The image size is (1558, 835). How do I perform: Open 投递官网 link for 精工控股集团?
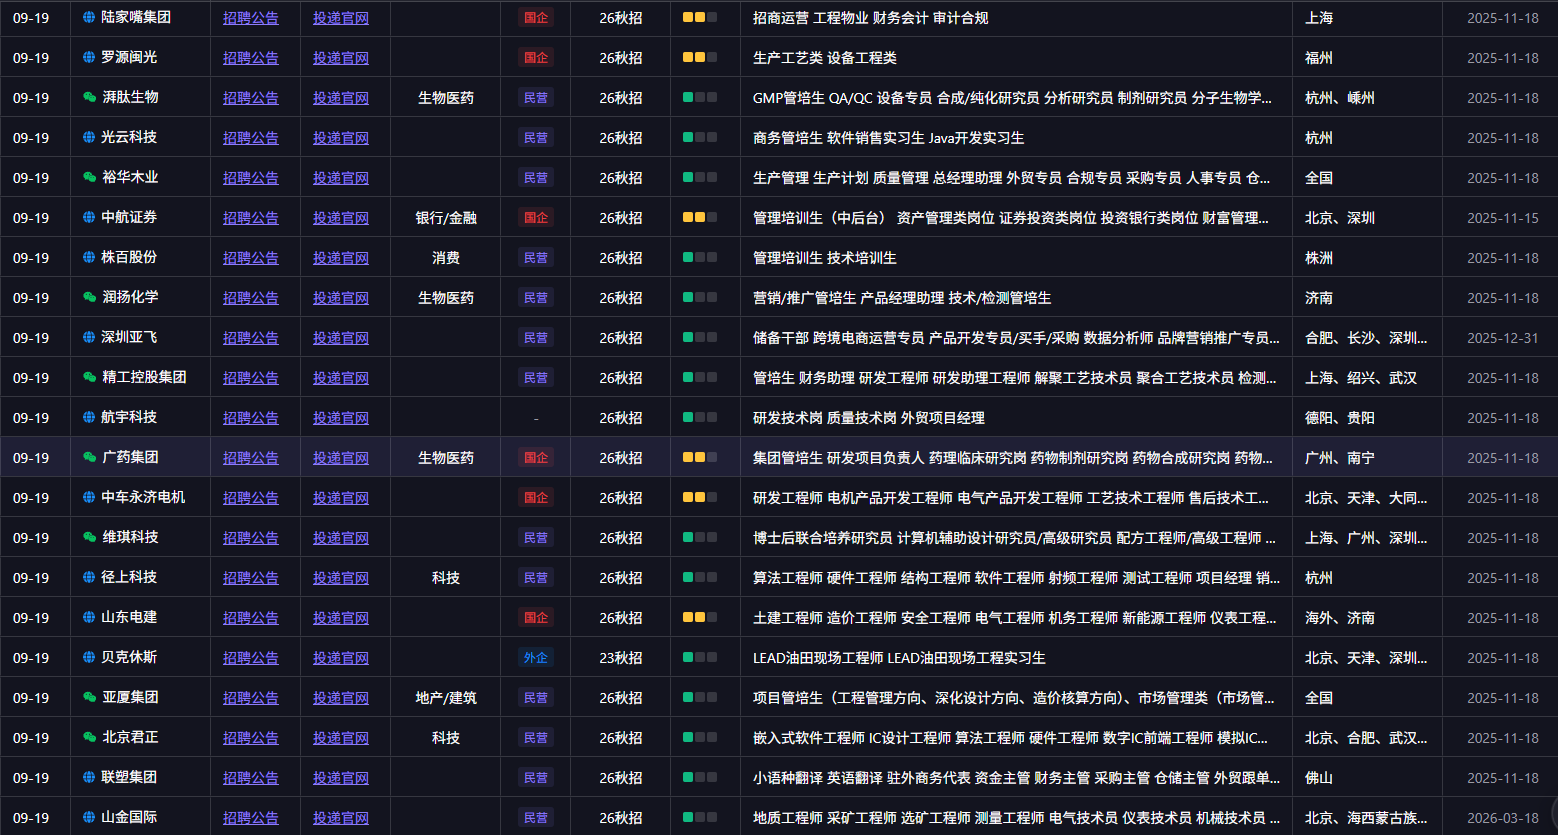point(341,378)
